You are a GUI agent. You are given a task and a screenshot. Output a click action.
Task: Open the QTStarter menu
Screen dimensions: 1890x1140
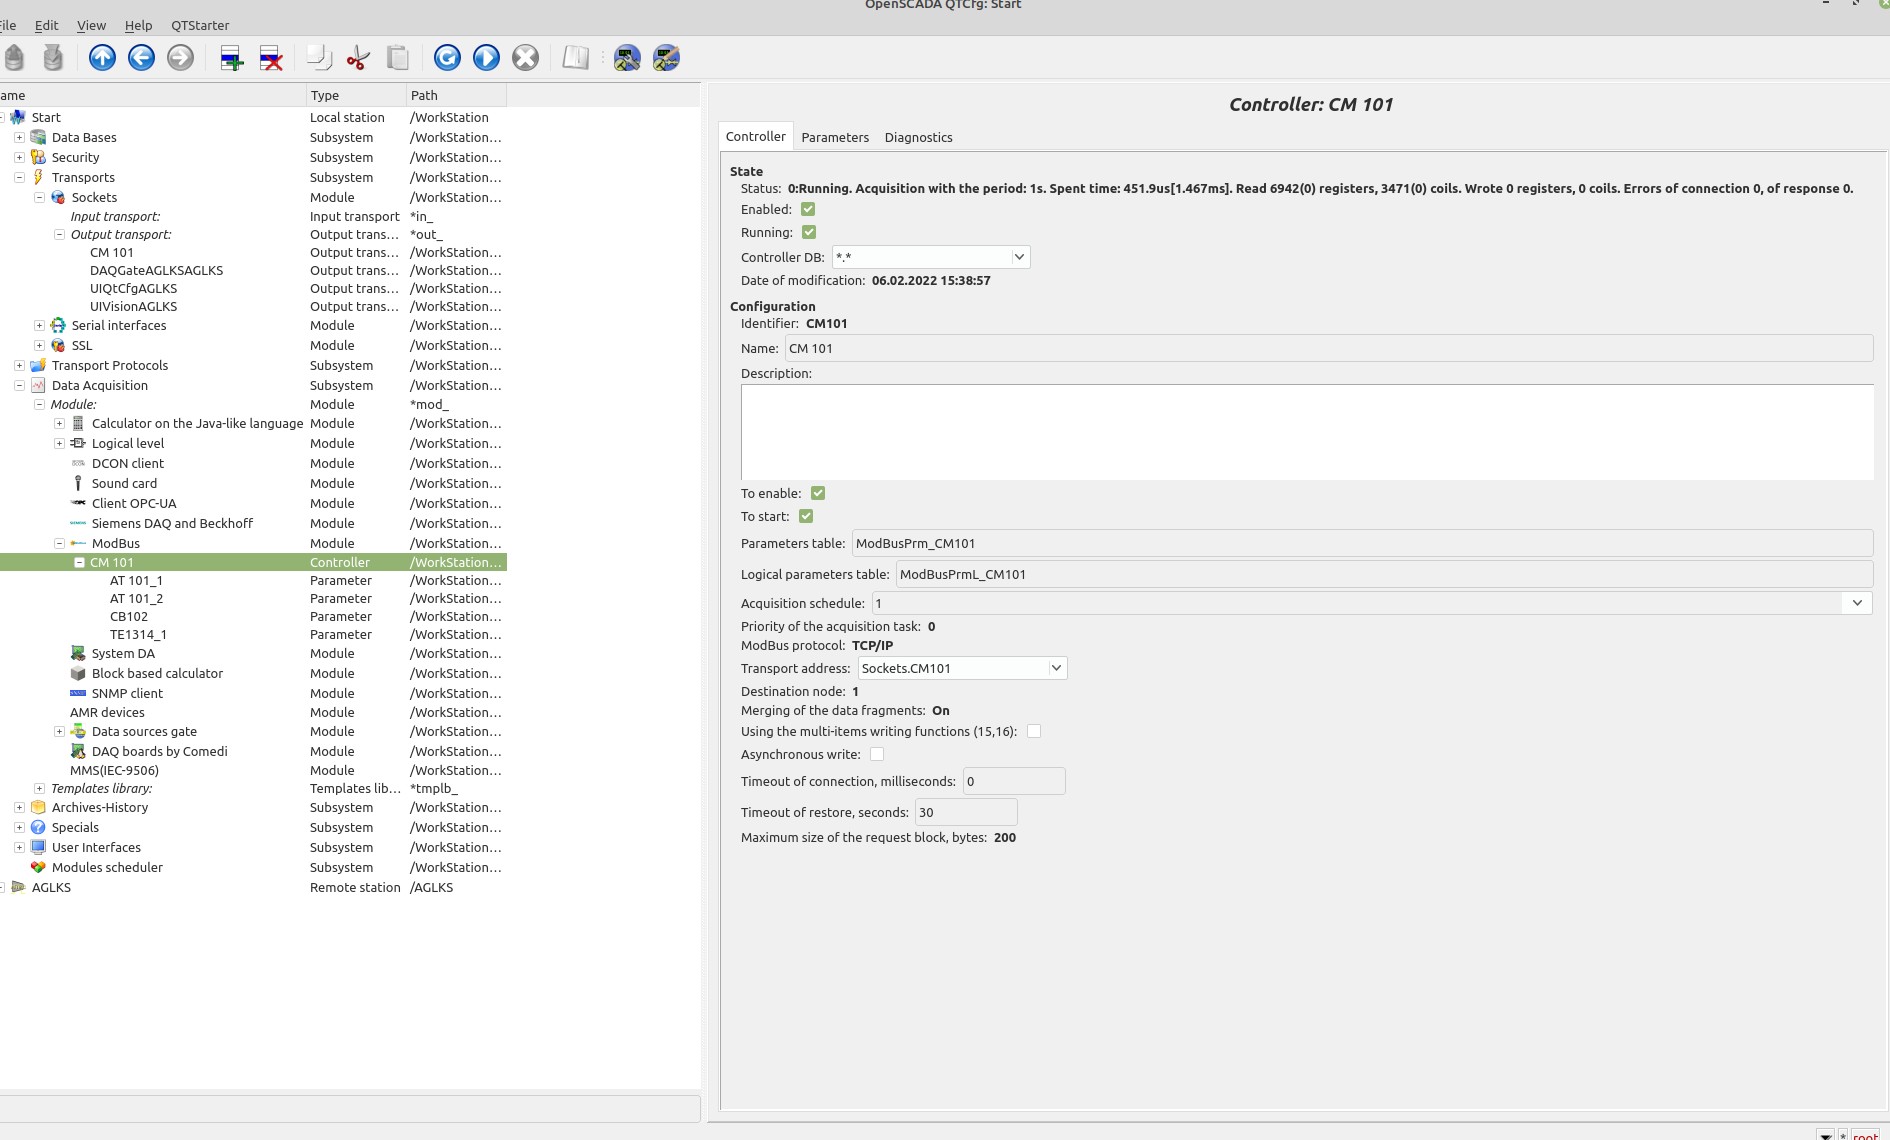(x=200, y=25)
